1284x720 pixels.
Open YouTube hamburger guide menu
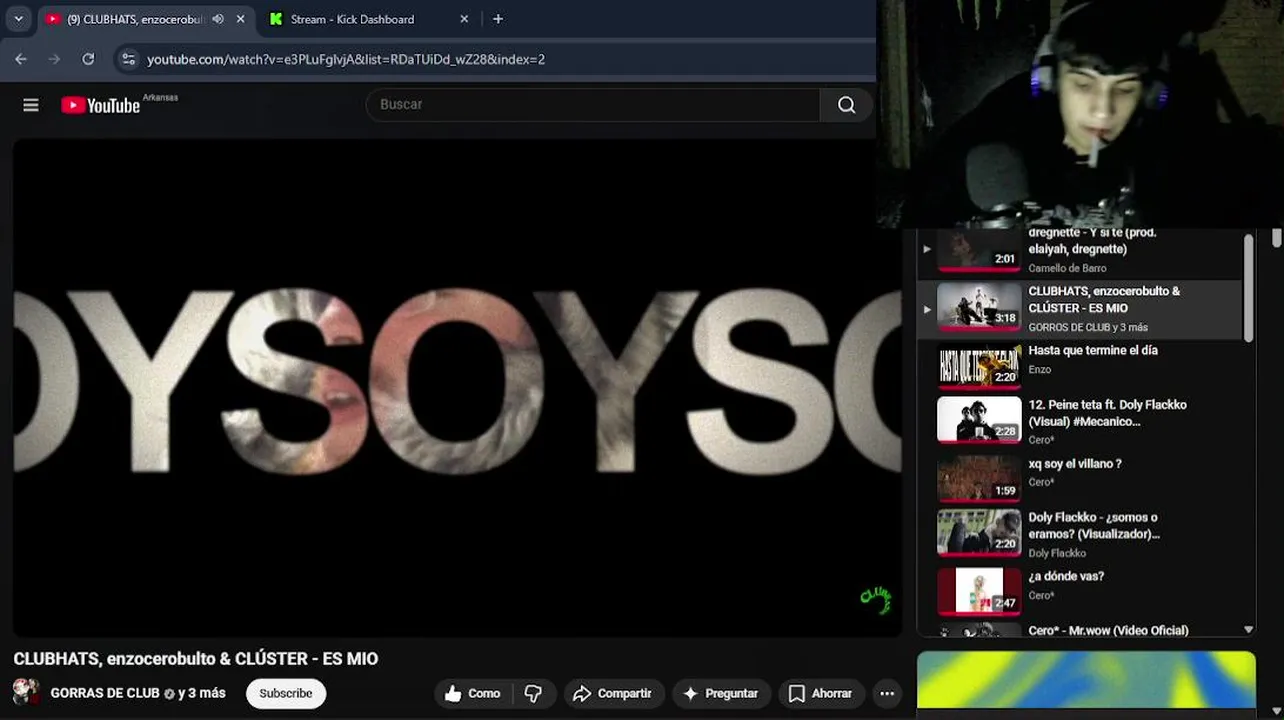[x=31, y=105]
